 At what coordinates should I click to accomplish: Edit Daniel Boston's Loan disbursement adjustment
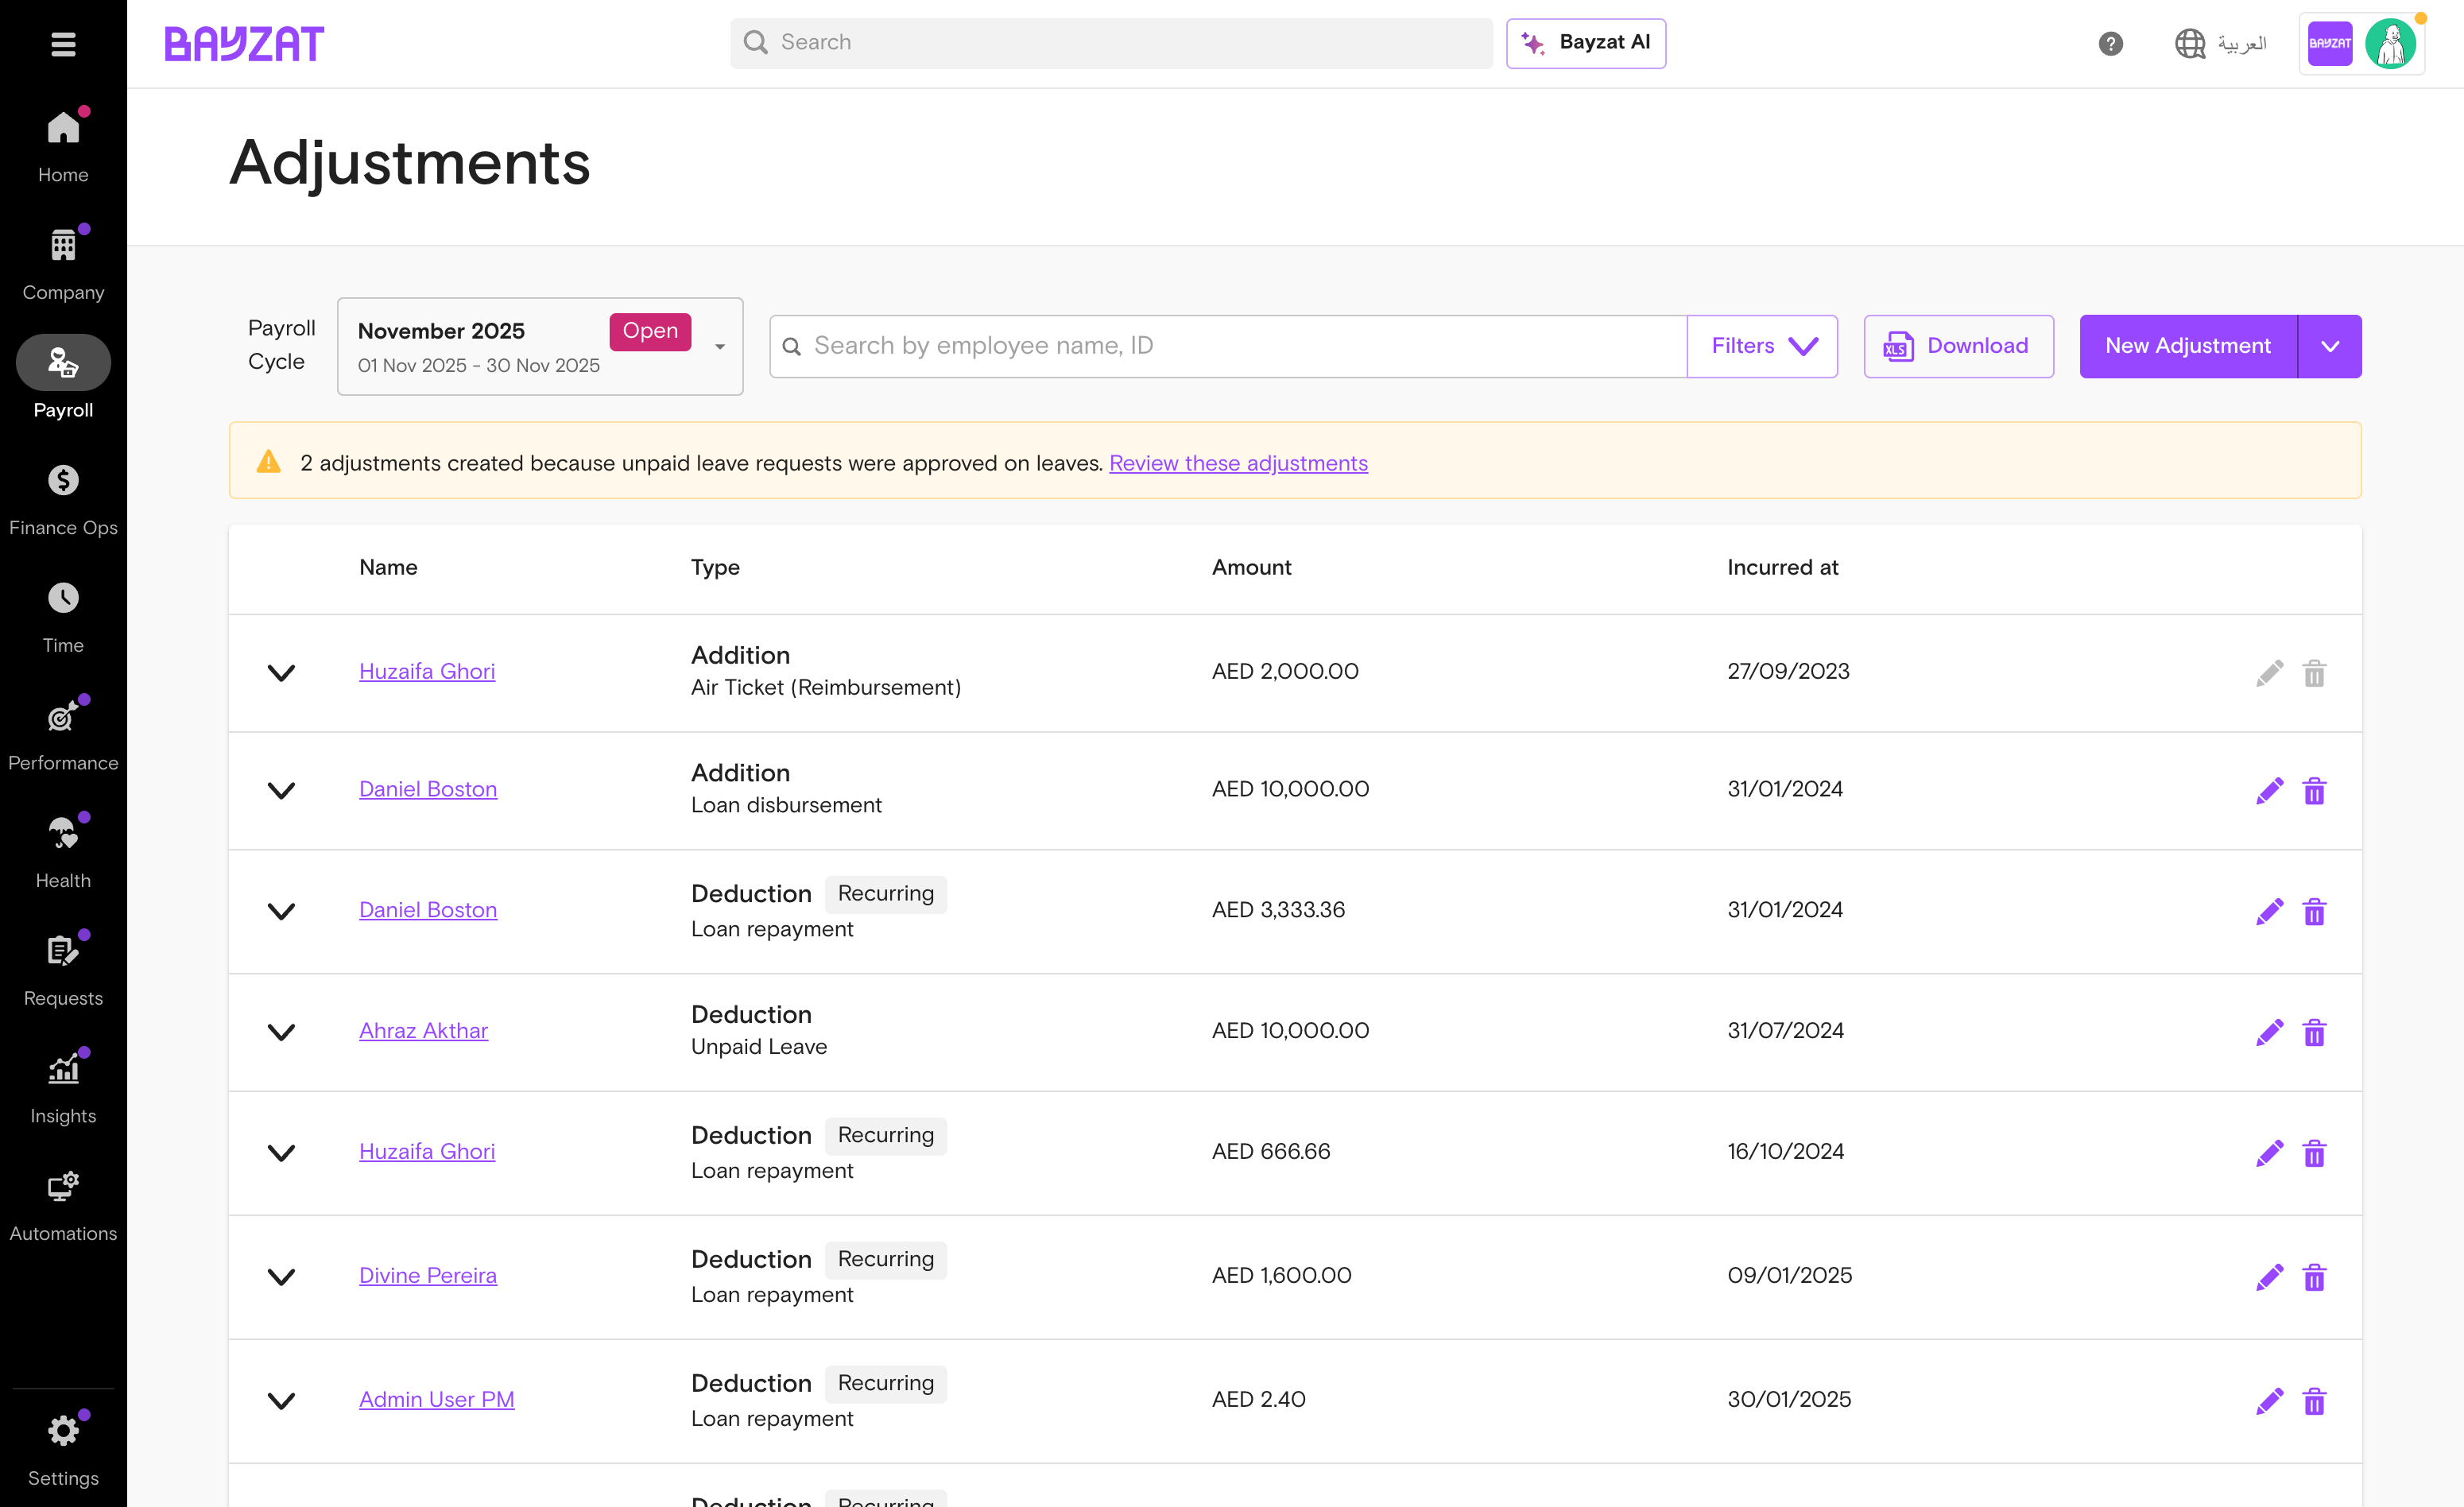(x=2269, y=790)
